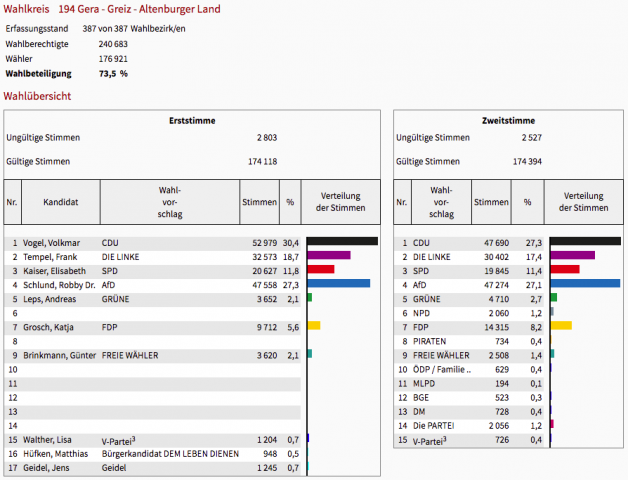Click black CDU bar in Erststimme chart
The image size is (628, 480).
[342, 241]
